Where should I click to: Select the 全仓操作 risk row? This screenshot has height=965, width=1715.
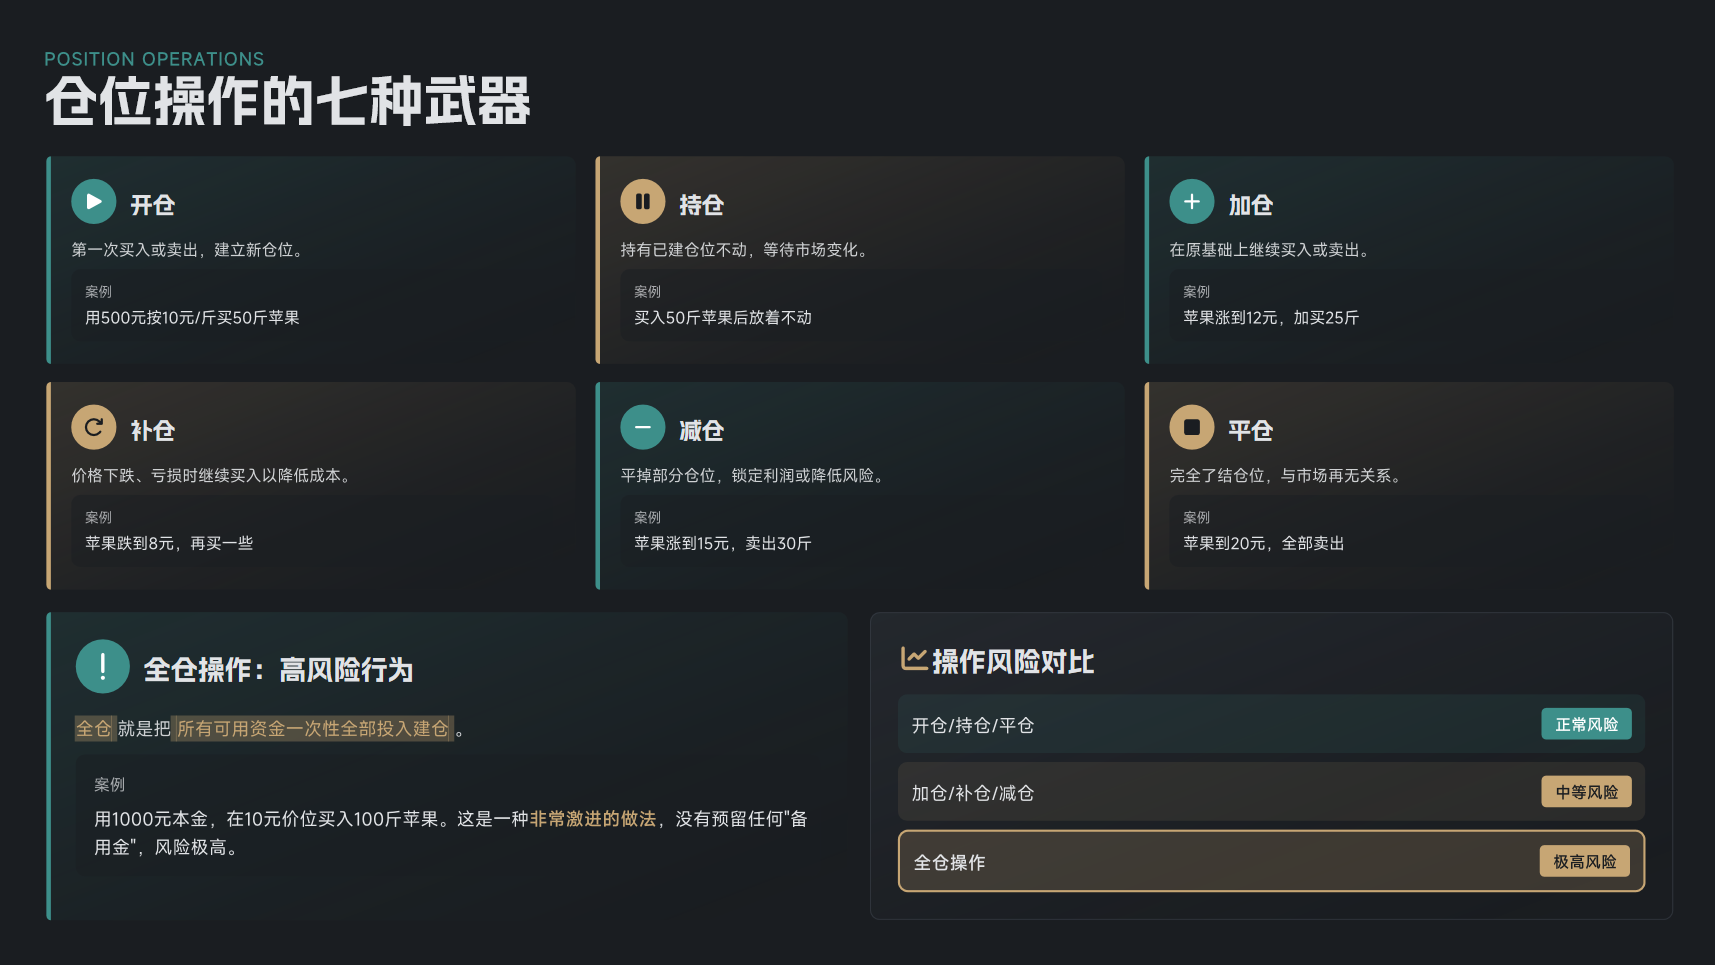coord(1200,861)
